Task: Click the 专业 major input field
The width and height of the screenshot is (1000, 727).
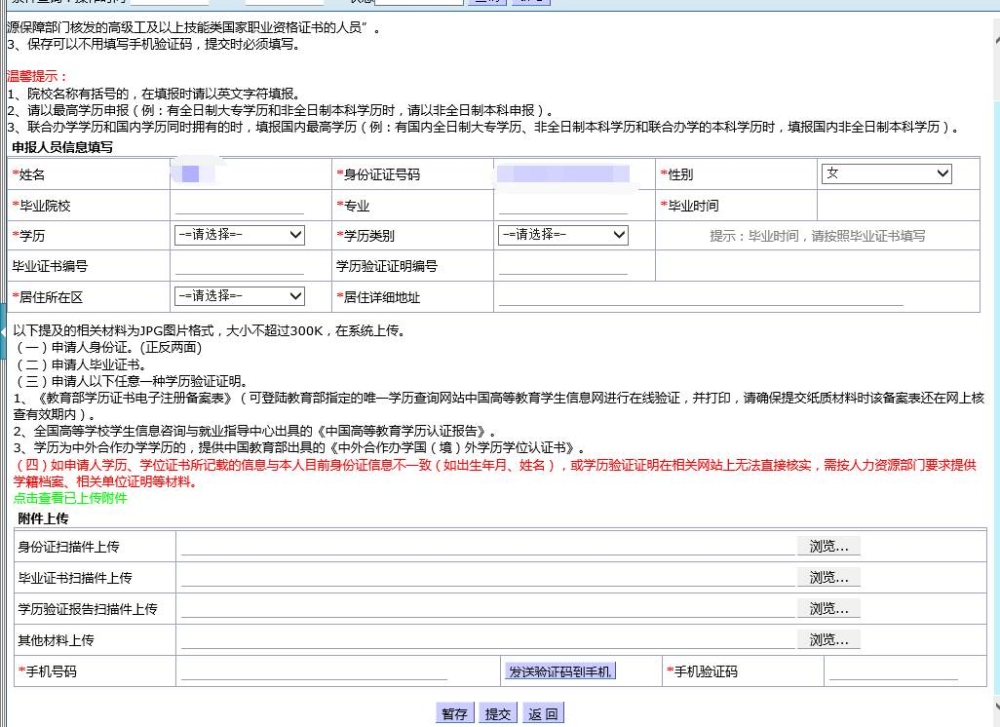Action: 562,205
